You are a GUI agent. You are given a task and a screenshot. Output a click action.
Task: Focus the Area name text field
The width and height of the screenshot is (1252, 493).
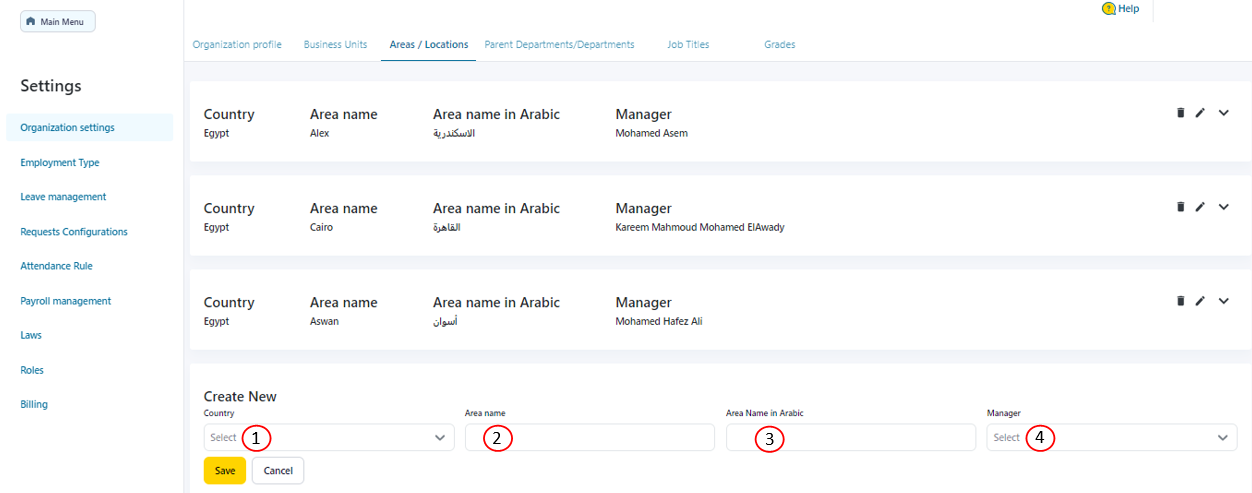(590, 438)
